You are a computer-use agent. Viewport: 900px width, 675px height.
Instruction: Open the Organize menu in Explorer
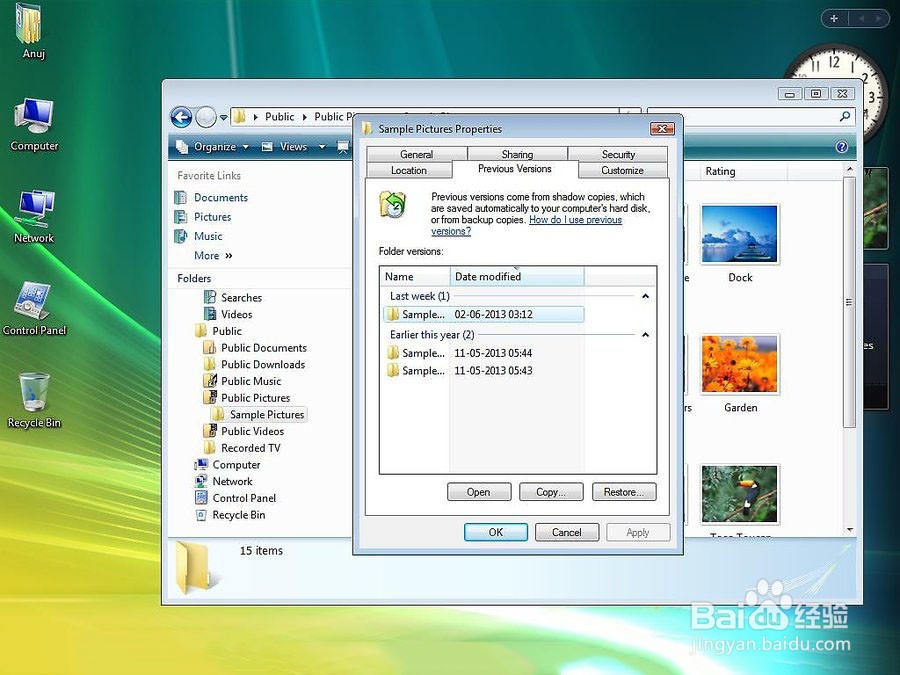click(213, 147)
